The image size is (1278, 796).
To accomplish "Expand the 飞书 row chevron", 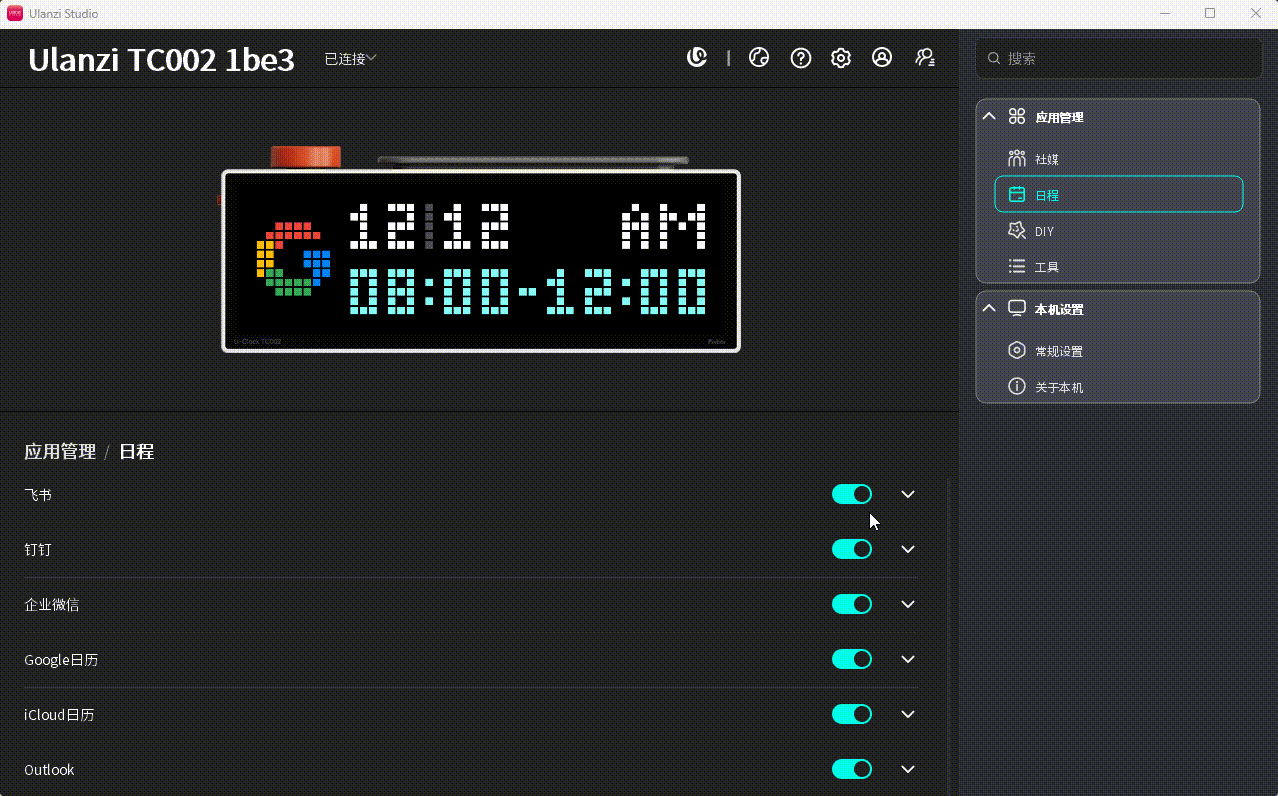I will tap(908, 494).
